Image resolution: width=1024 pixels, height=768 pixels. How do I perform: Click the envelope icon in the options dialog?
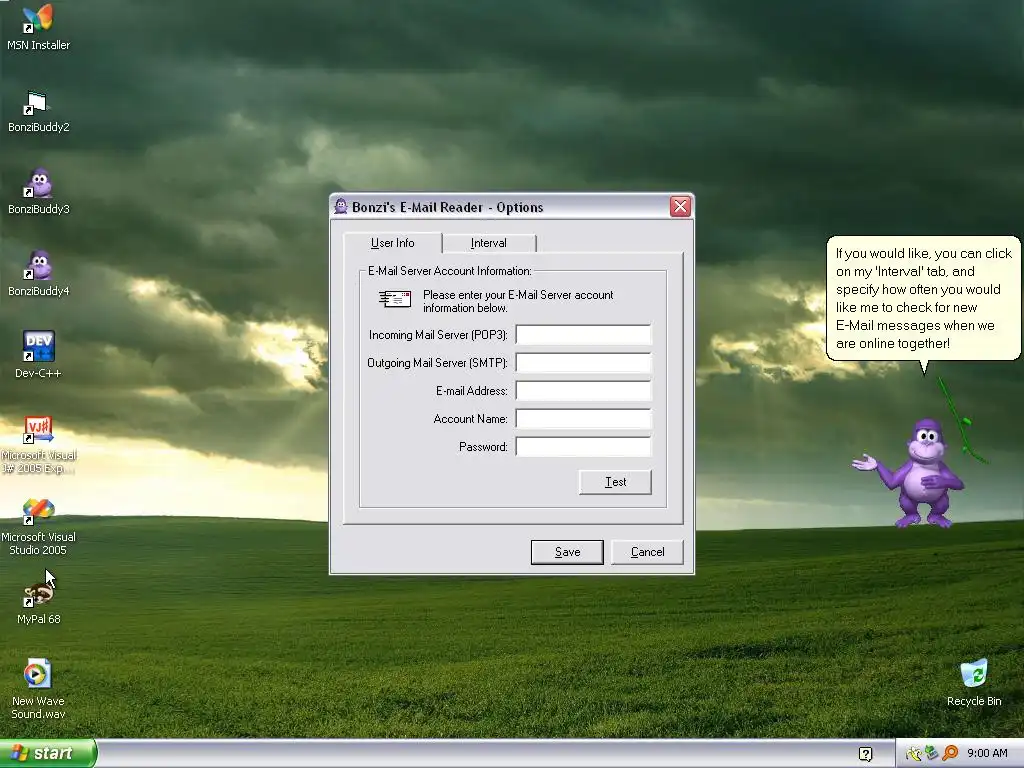(395, 299)
